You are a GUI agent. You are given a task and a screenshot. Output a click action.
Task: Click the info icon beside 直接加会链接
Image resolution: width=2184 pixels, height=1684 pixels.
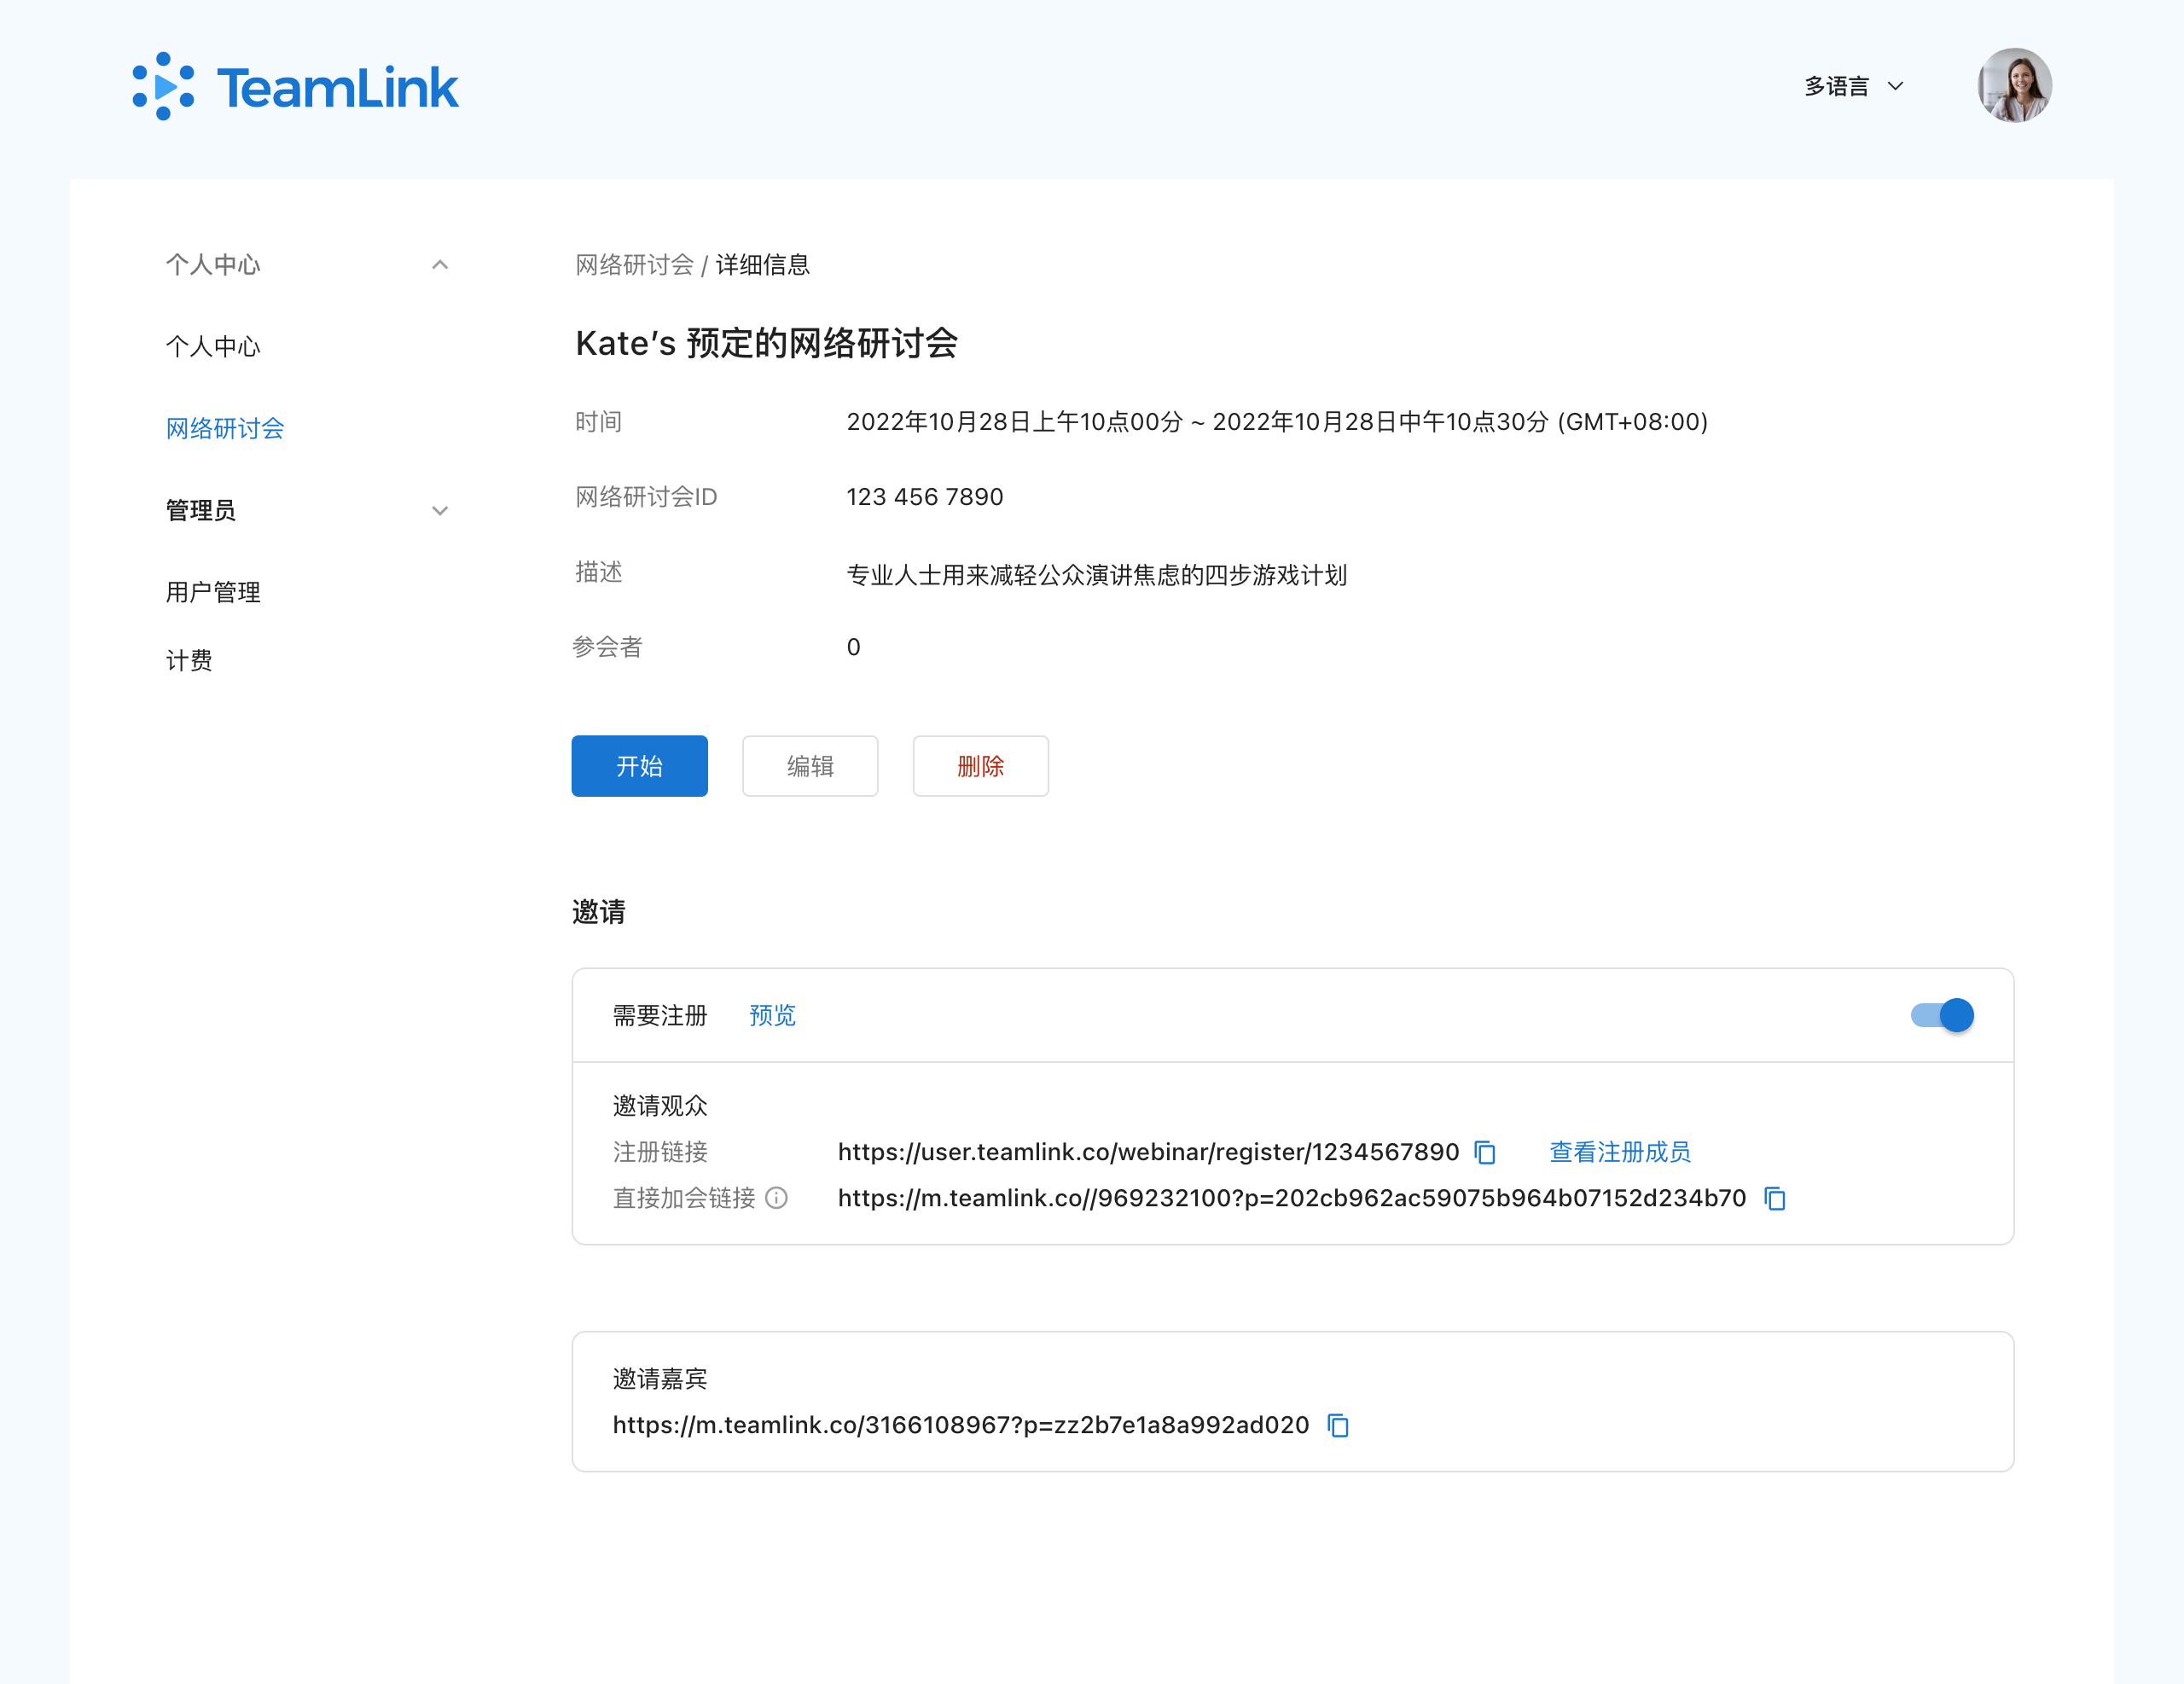coord(777,1198)
